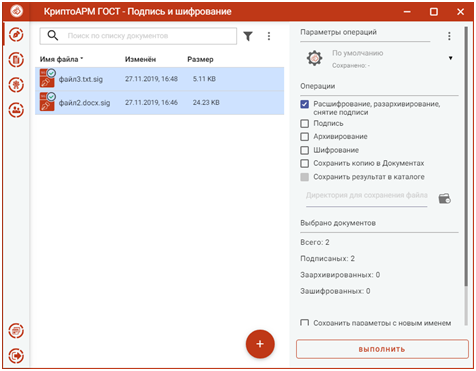This screenshot has height=371, width=476.
Task: Focus the document list search field
Action: point(138,36)
